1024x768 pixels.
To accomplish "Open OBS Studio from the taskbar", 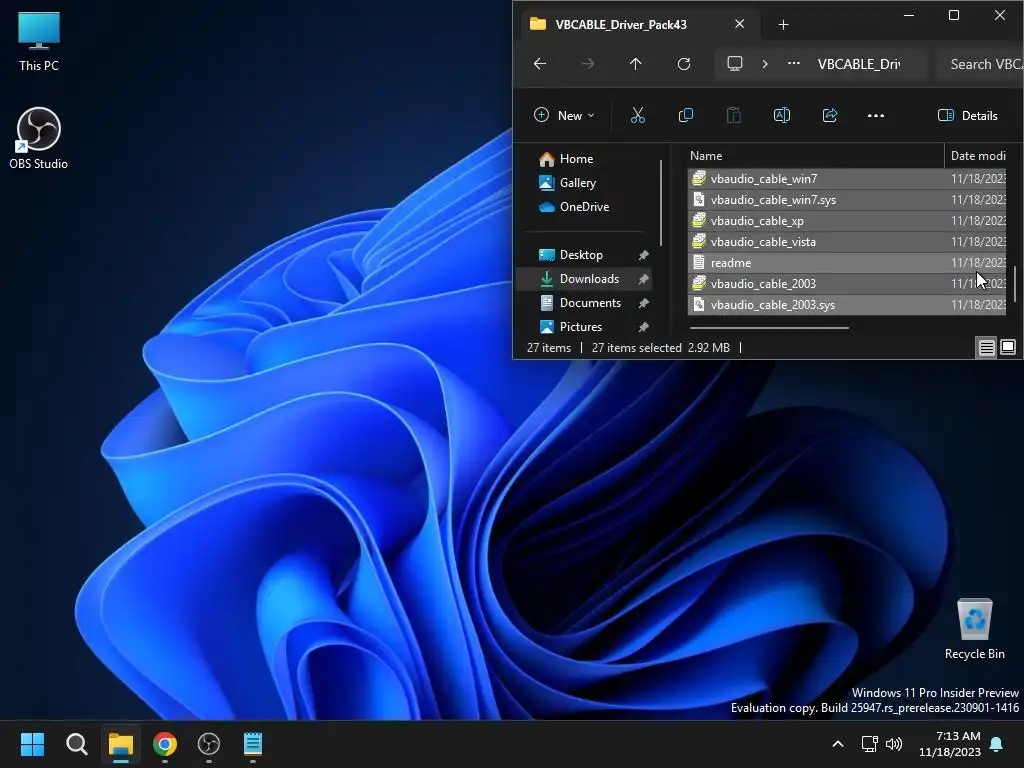I will tap(208, 744).
